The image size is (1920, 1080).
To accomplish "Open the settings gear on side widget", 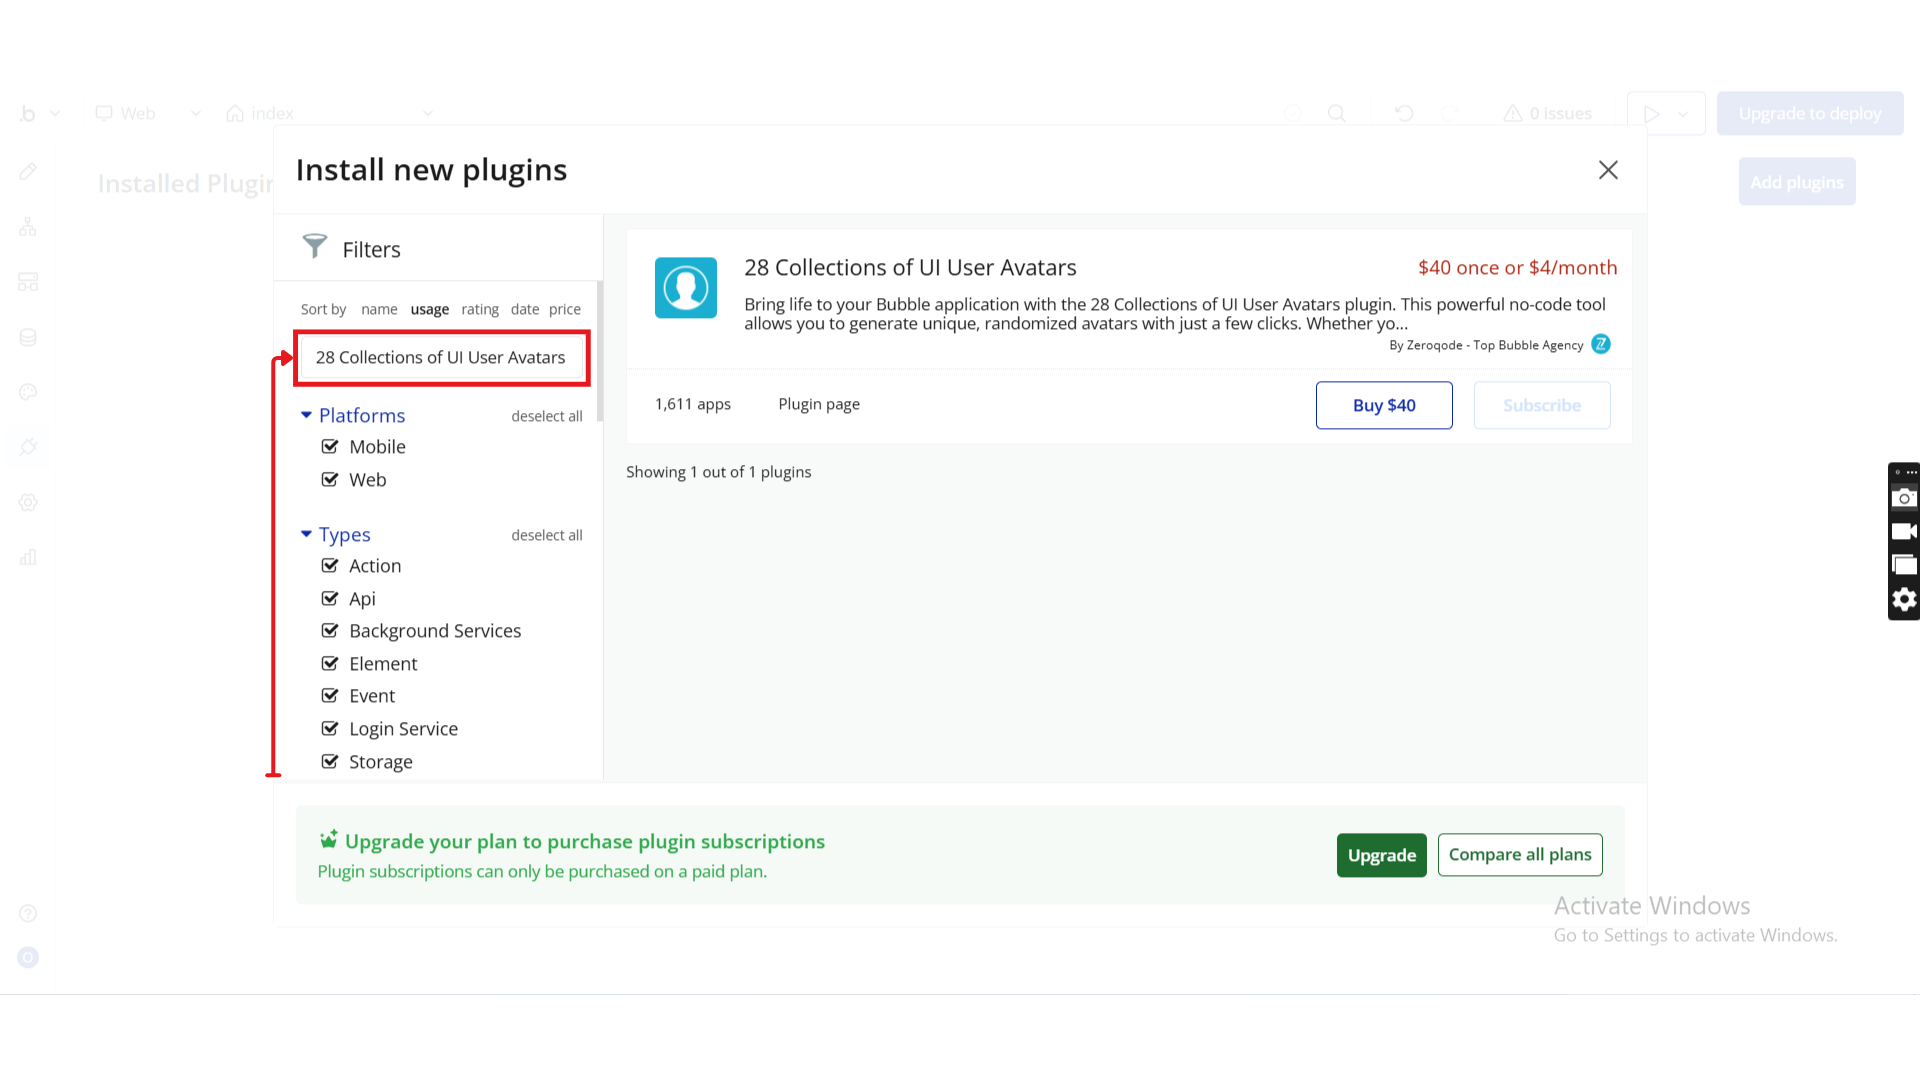I will click(x=1904, y=599).
